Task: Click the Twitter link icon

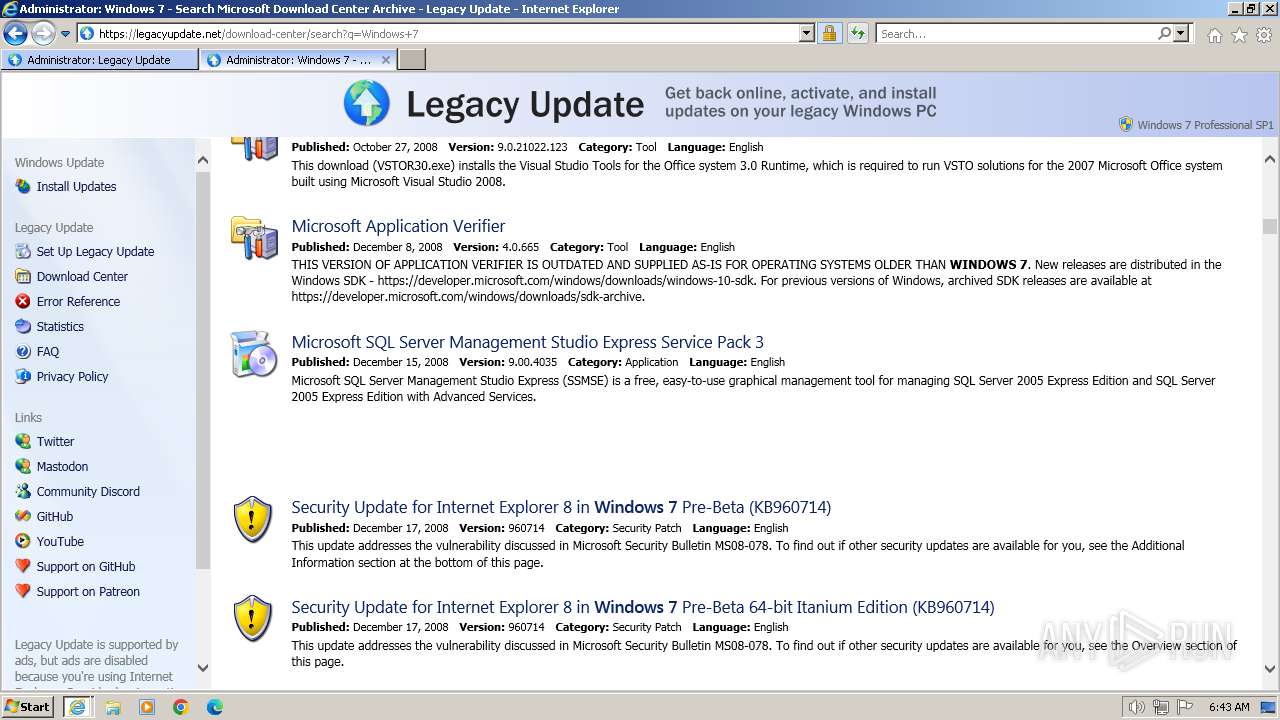Action: 23,442
